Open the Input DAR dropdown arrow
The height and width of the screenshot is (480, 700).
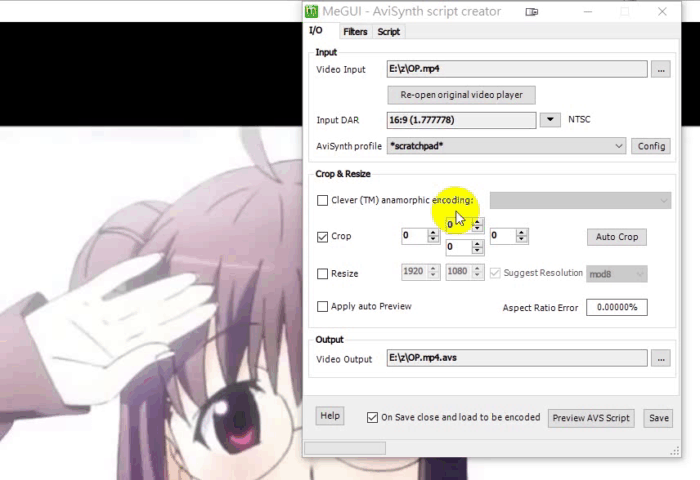[550, 120]
